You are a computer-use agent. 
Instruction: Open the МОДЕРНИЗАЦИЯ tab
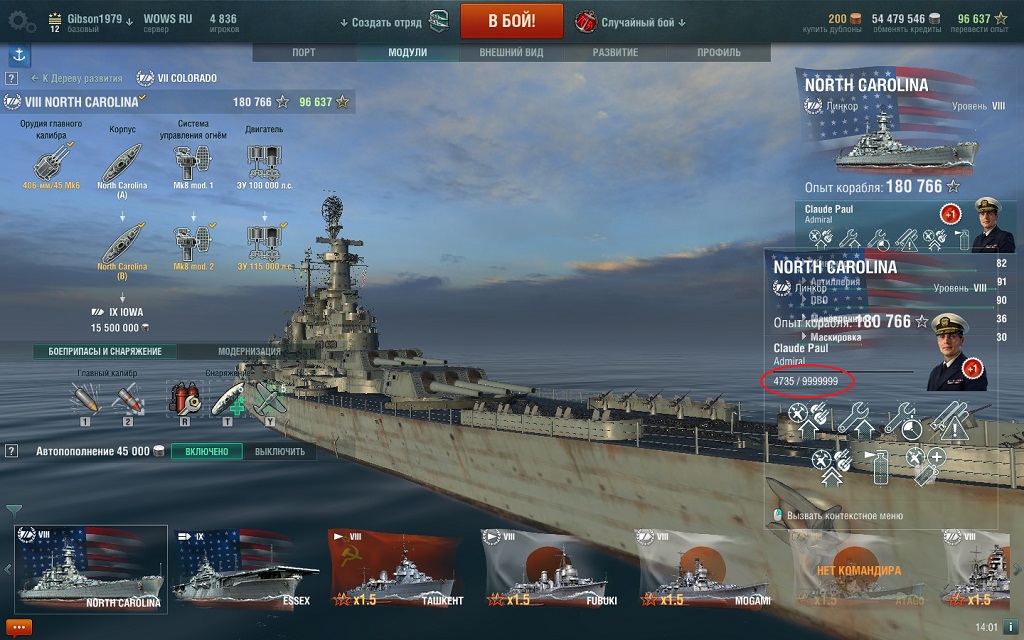pyautogui.click(x=249, y=351)
